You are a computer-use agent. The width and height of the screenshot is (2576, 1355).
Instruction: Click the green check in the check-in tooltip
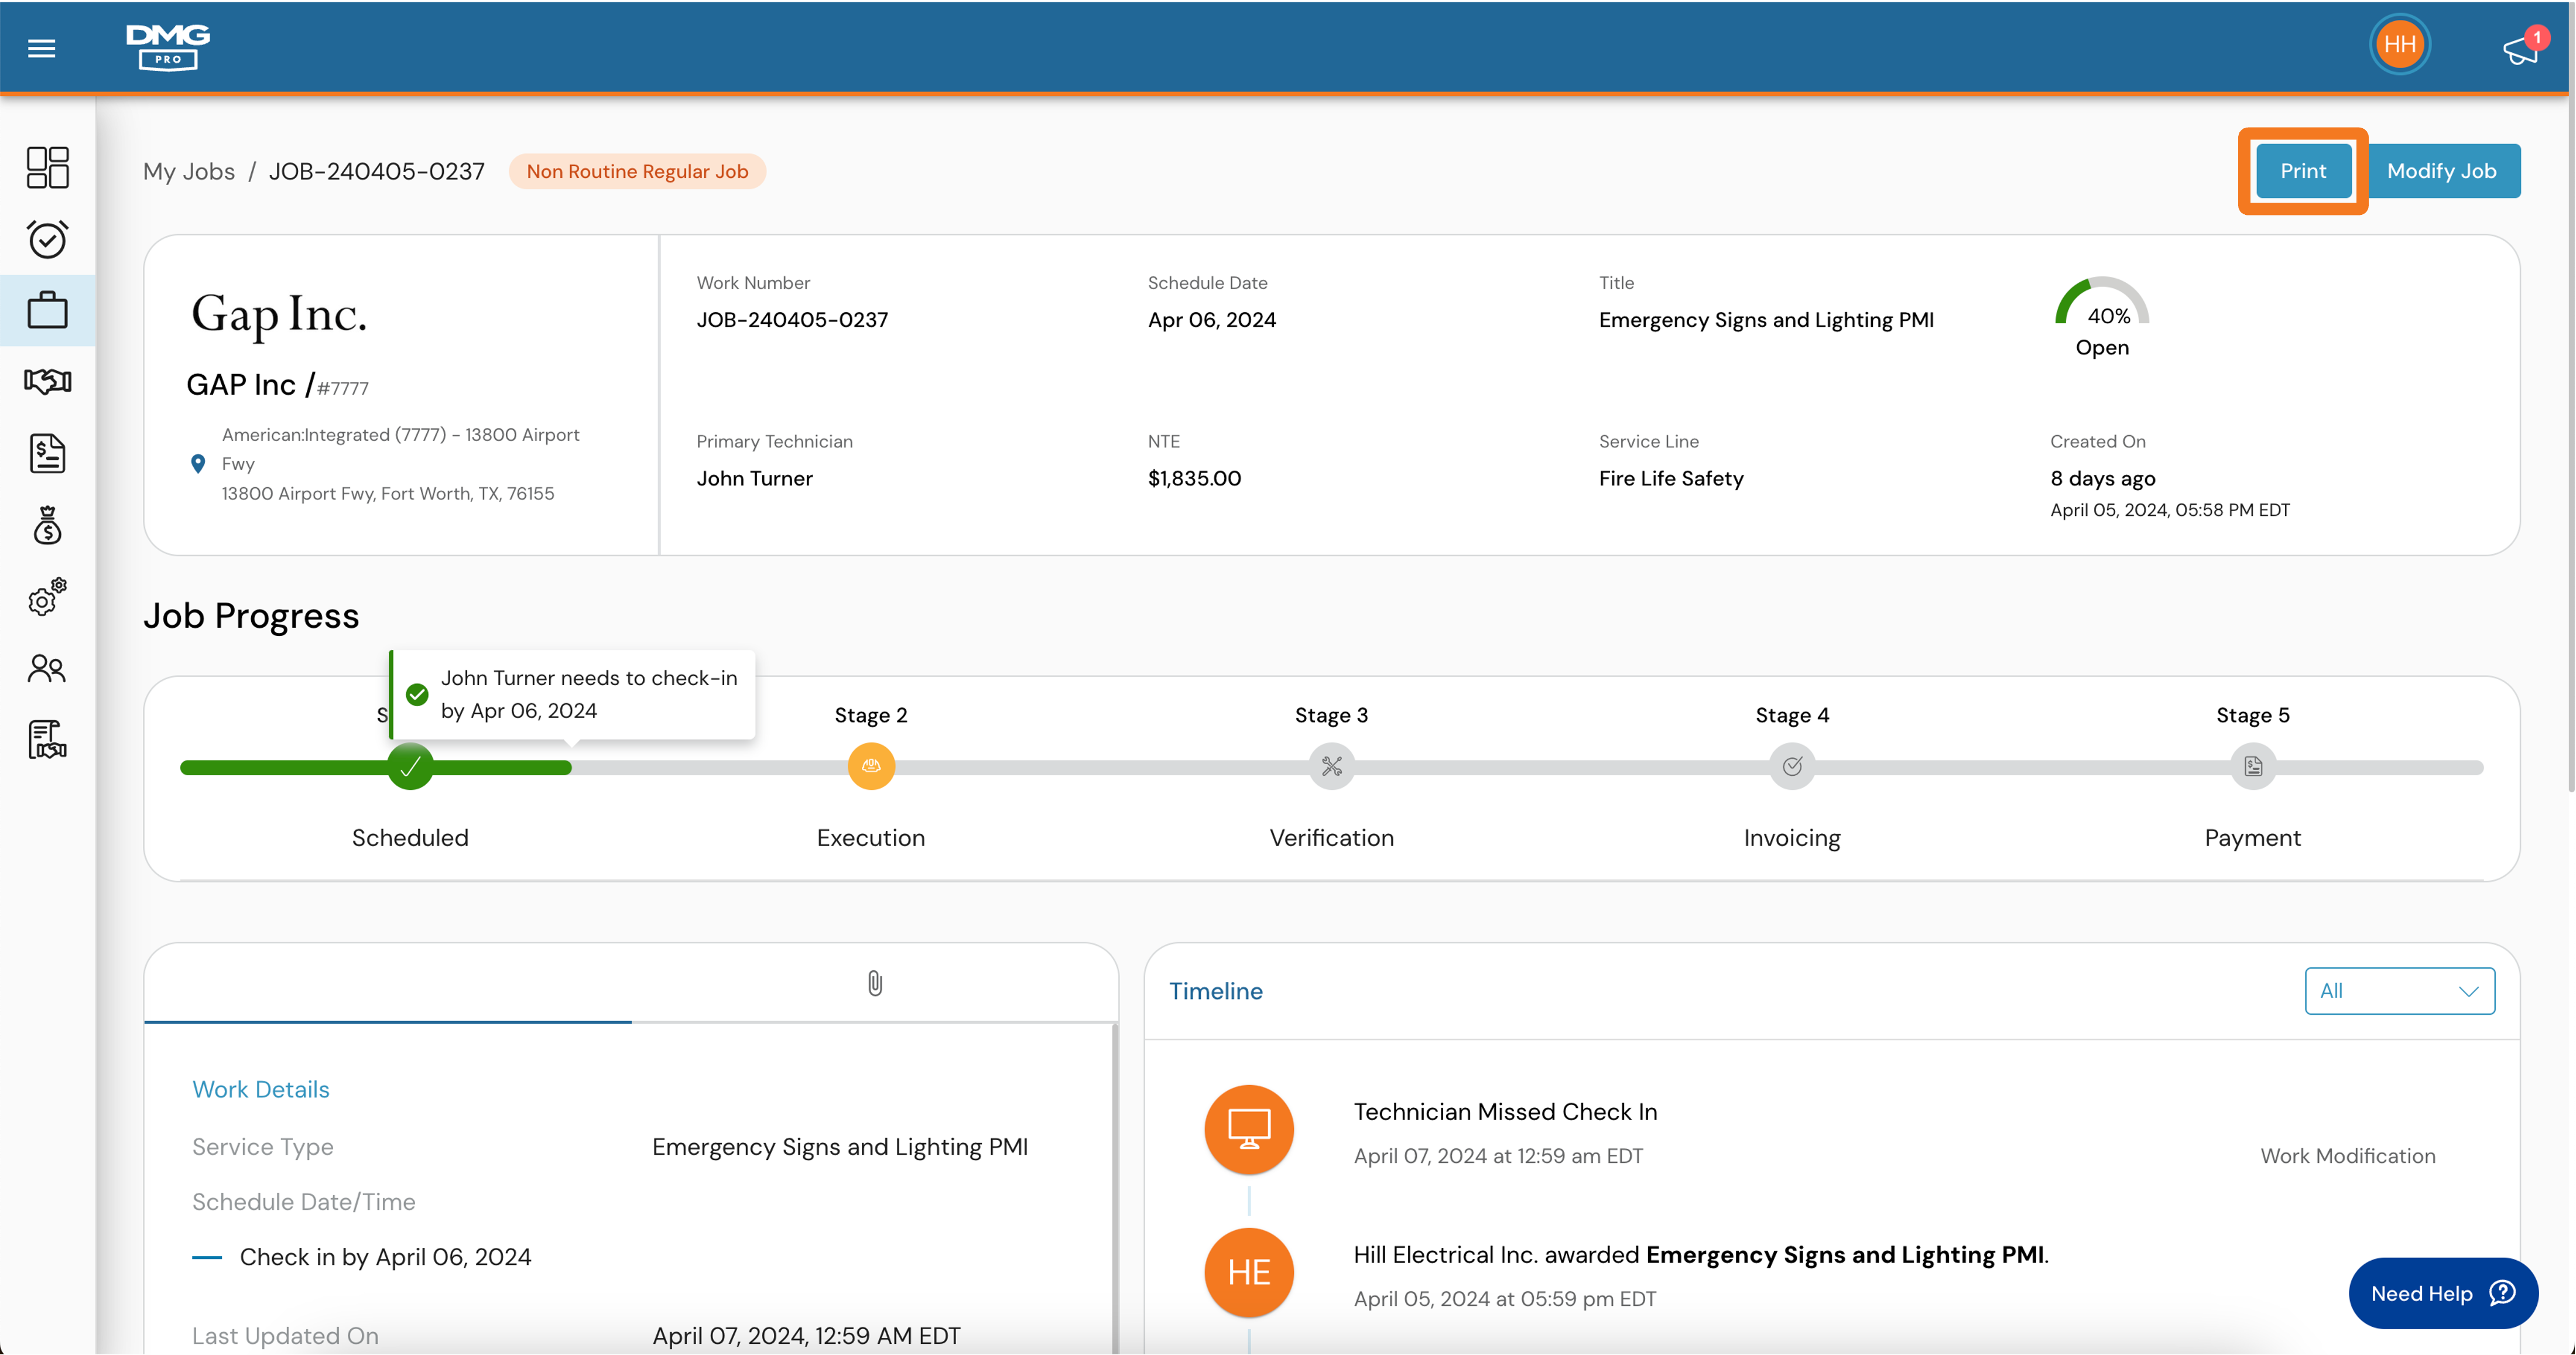pyautogui.click(x=417, y=695)
